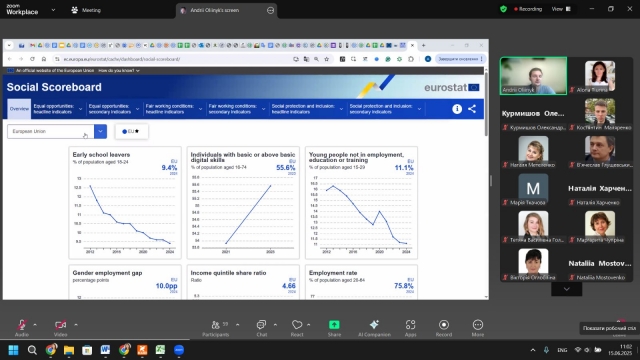This screenshot has height=360, width=640.
Task: Open the More options menu
Action: coord(478,328)
